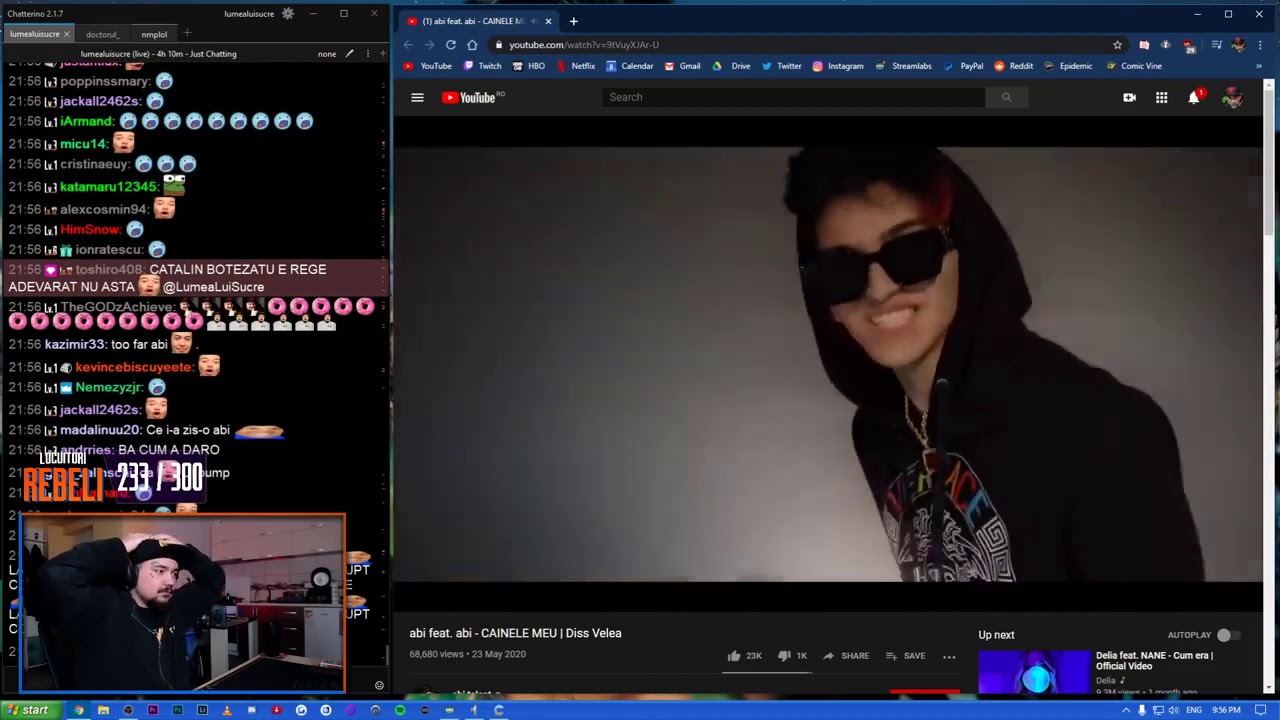Click the moderation pencil icon in Chatterino
The height and width of the screenshot is (720, 1280).
[349, 54]
